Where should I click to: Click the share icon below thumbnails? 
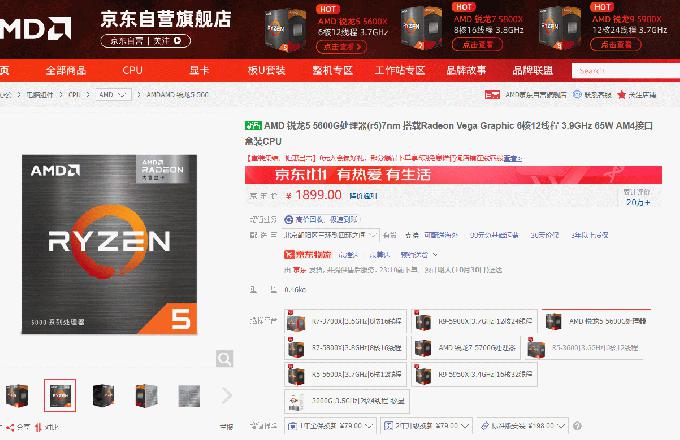click(10, 427)
